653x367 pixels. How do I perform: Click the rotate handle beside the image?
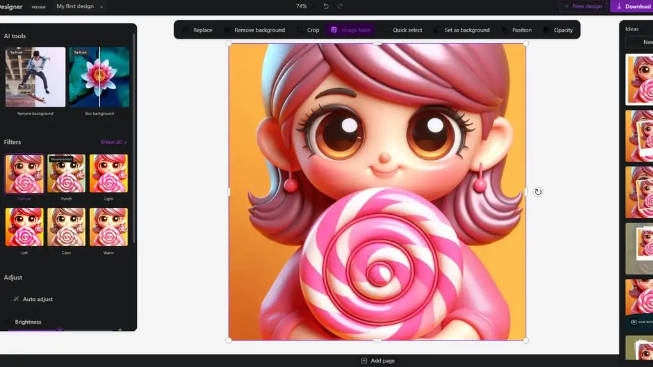[x=538, y=192]
